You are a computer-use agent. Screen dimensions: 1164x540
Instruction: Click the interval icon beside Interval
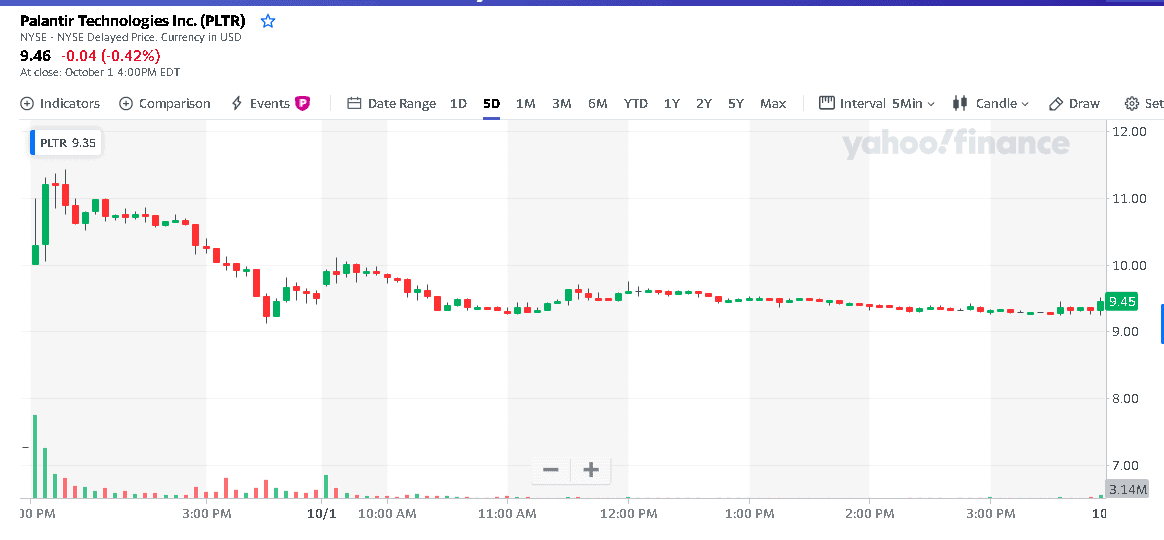point(826,103)
